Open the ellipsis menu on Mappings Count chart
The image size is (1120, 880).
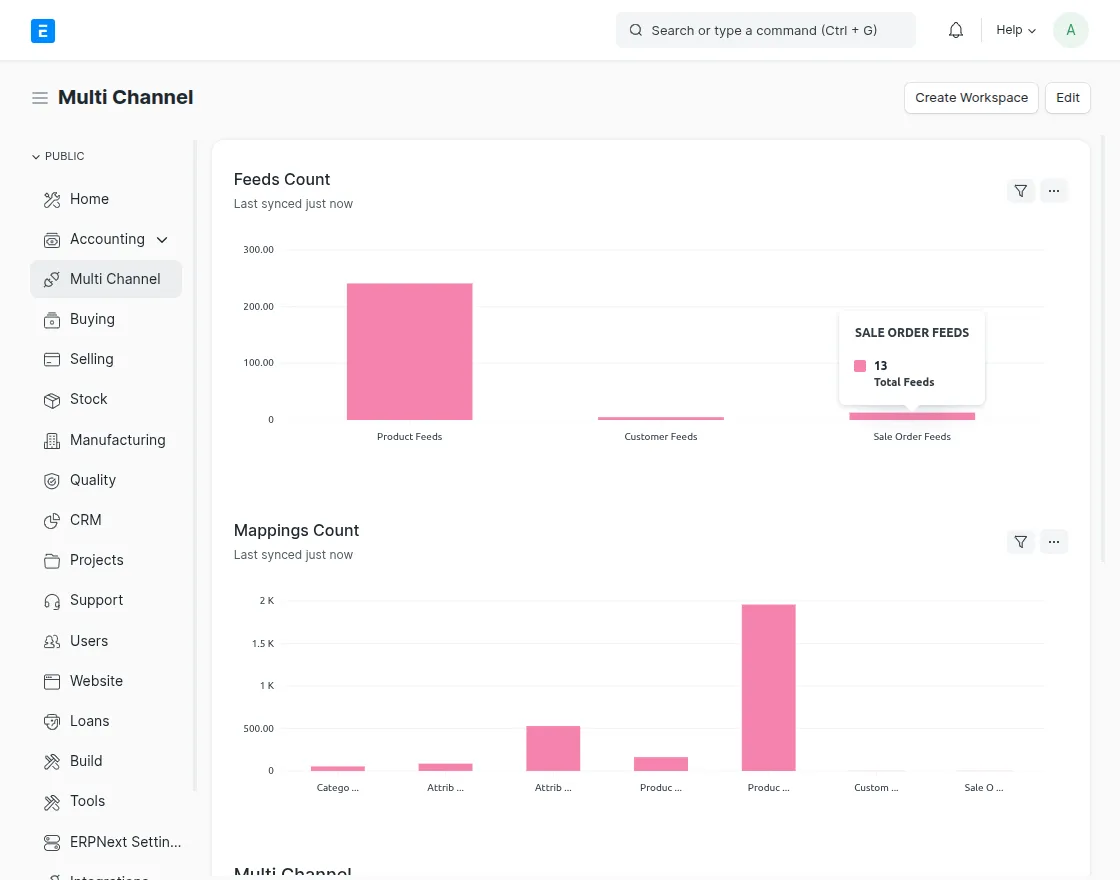click(1054, 541)
